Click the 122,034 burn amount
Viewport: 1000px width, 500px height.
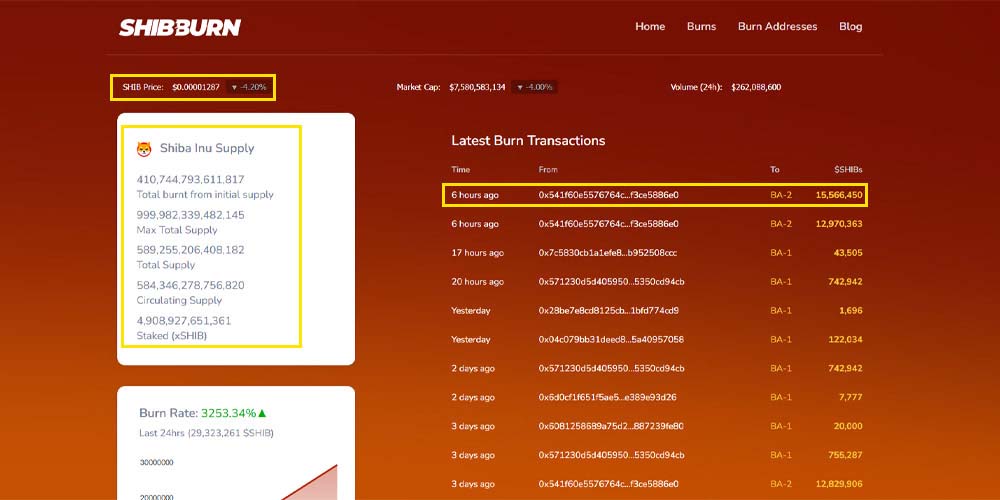[x=846, y=339]
